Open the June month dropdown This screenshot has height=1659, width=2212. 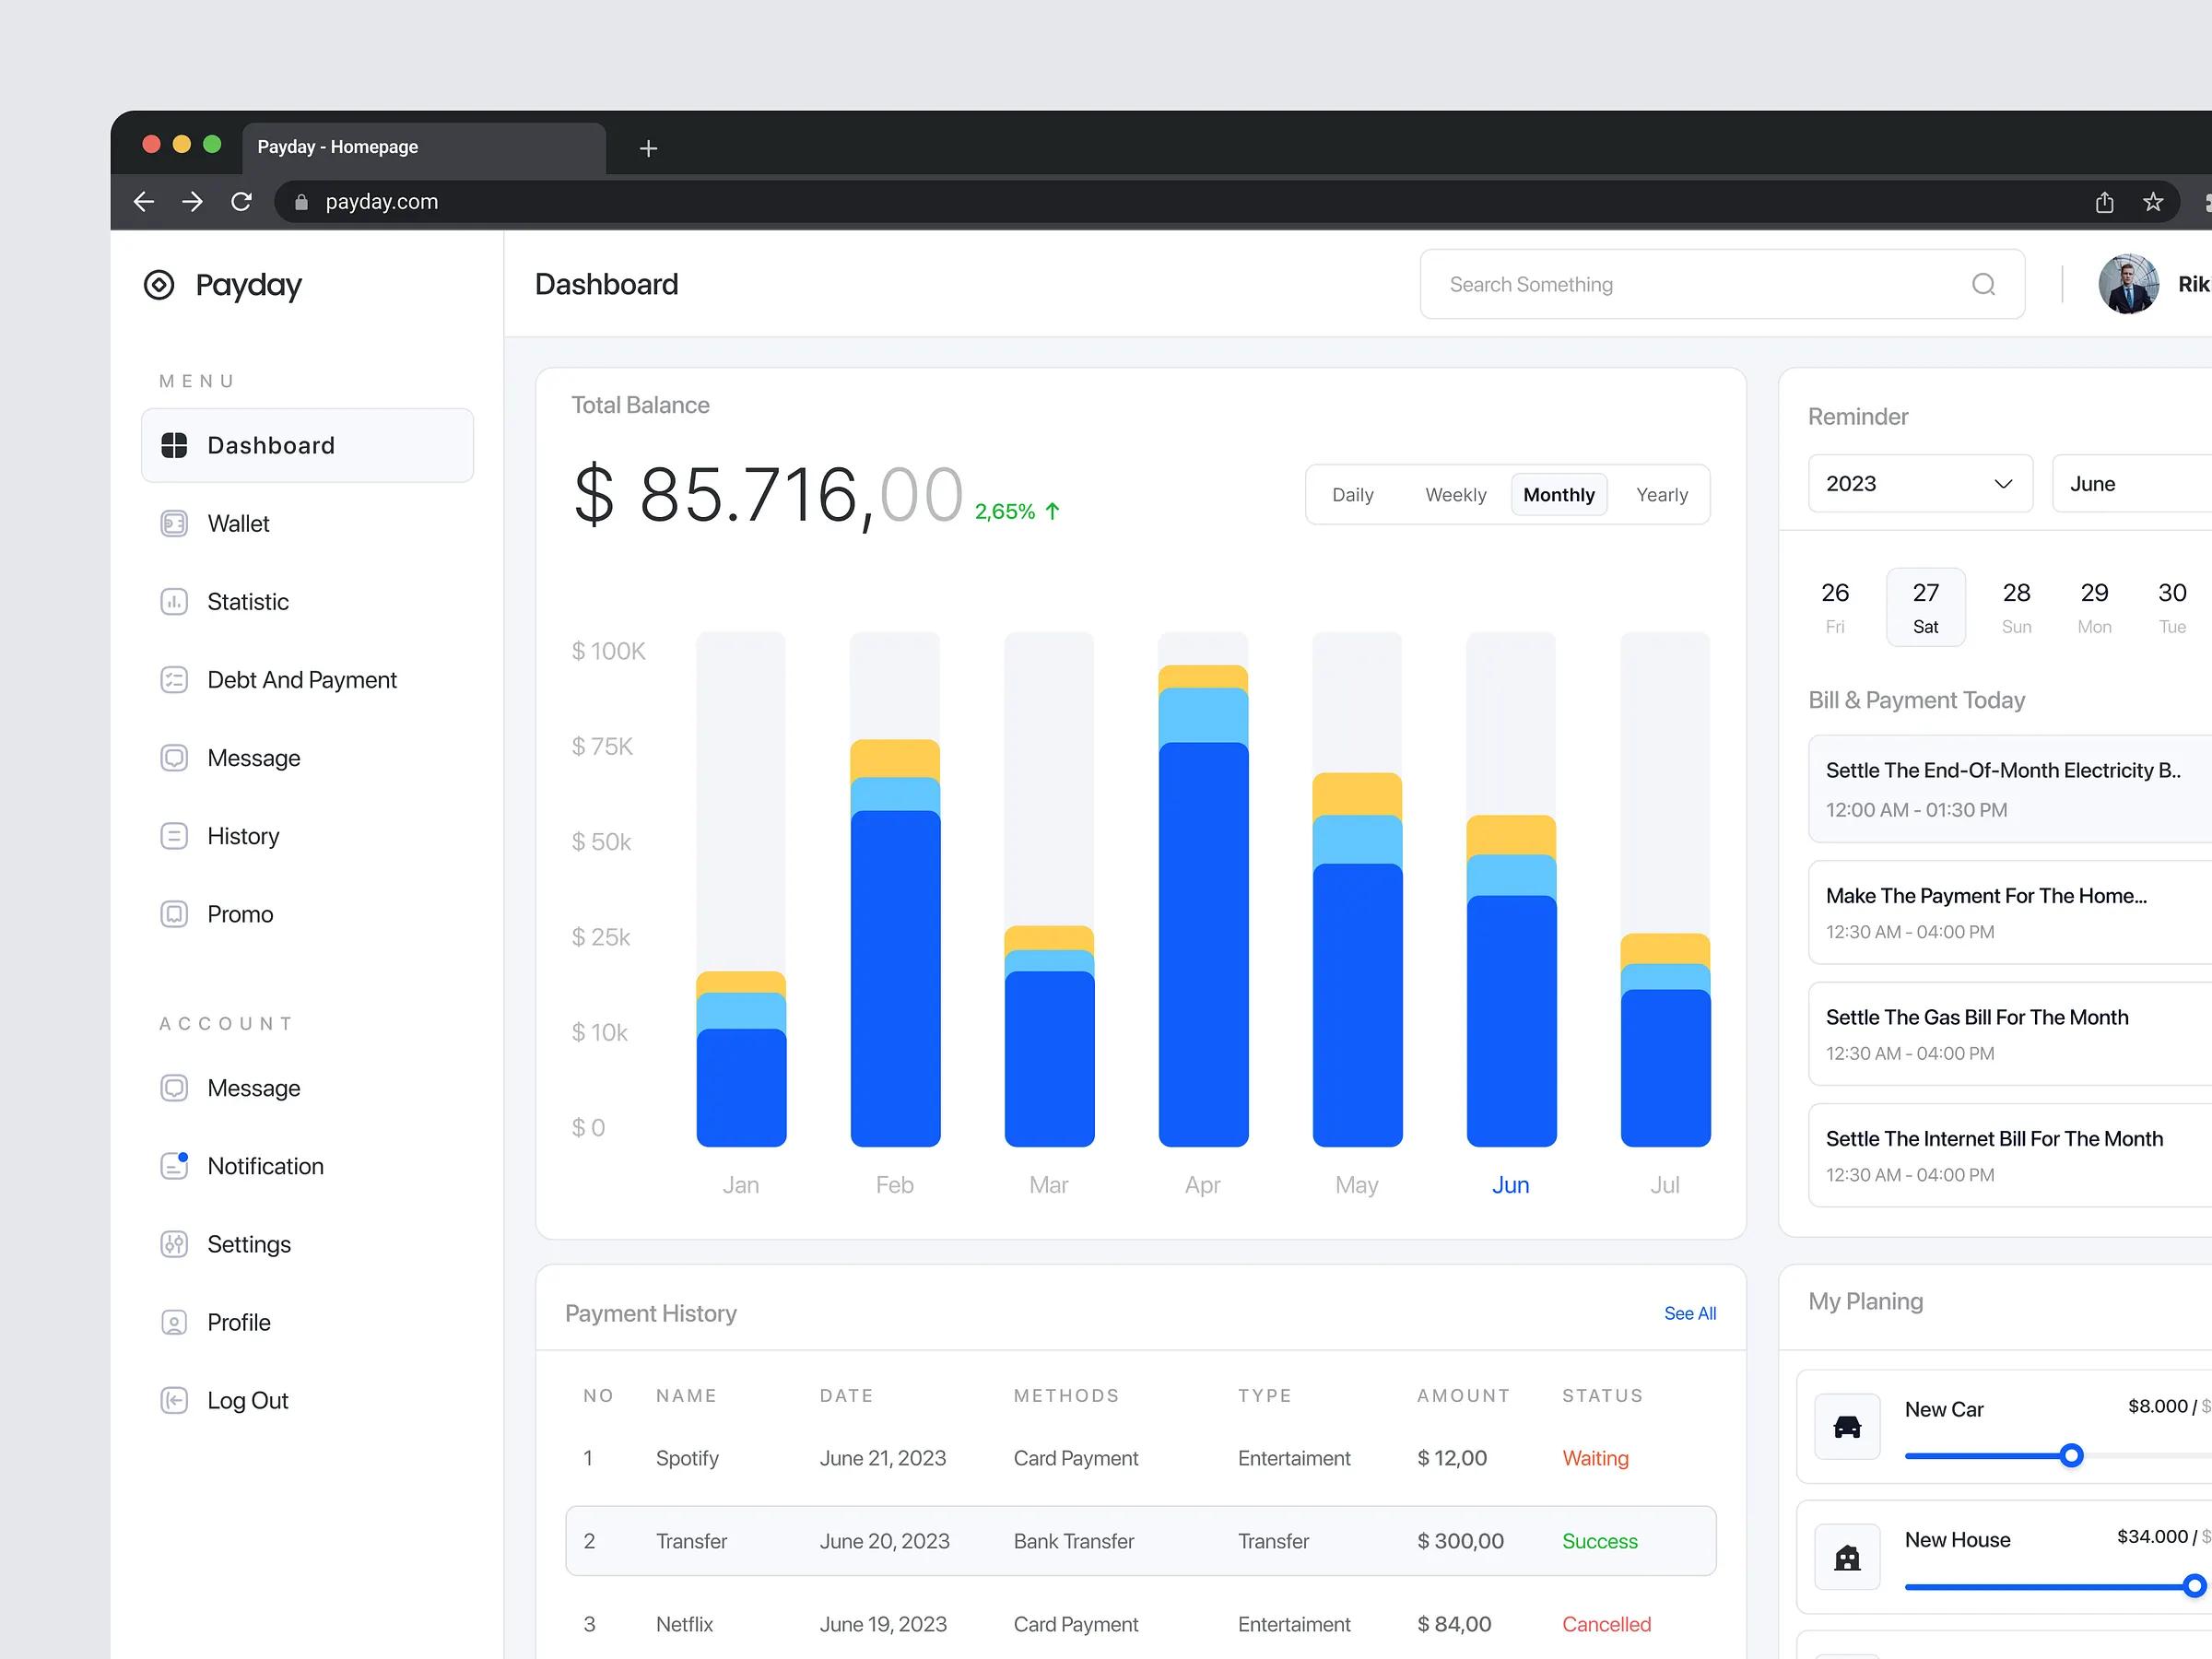tap(2130, 484)
